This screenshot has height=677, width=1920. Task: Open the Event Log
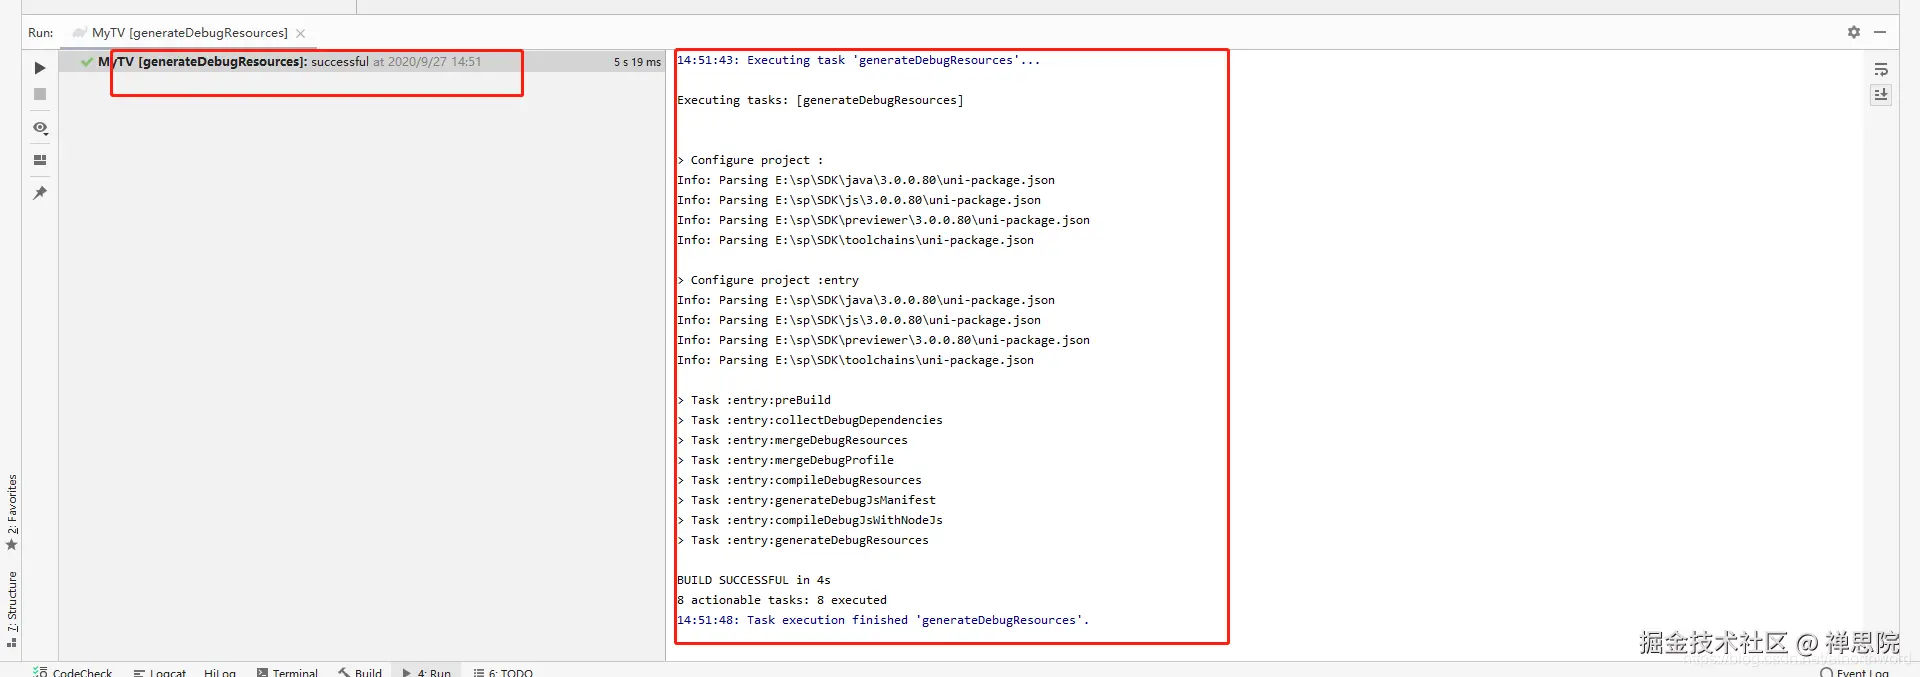click(x=1855, y=671)
